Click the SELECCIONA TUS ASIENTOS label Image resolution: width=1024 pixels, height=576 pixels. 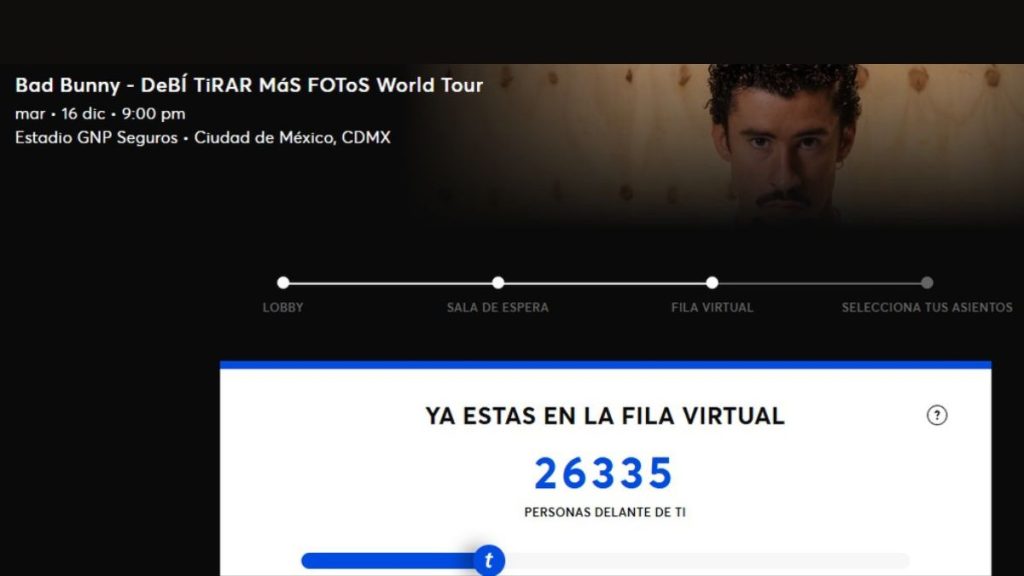pos(927,308)
